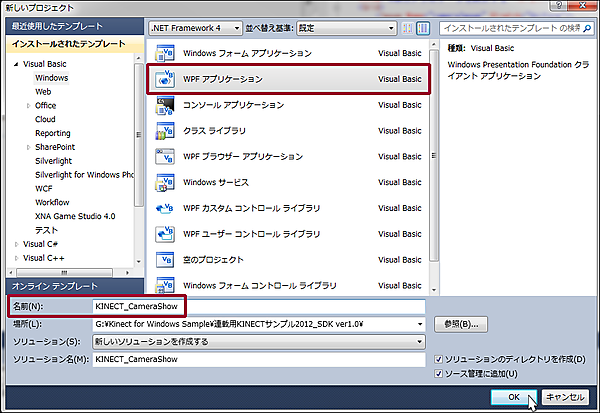Select XNA Game Studio 4.0 tree item

[75, 216]
